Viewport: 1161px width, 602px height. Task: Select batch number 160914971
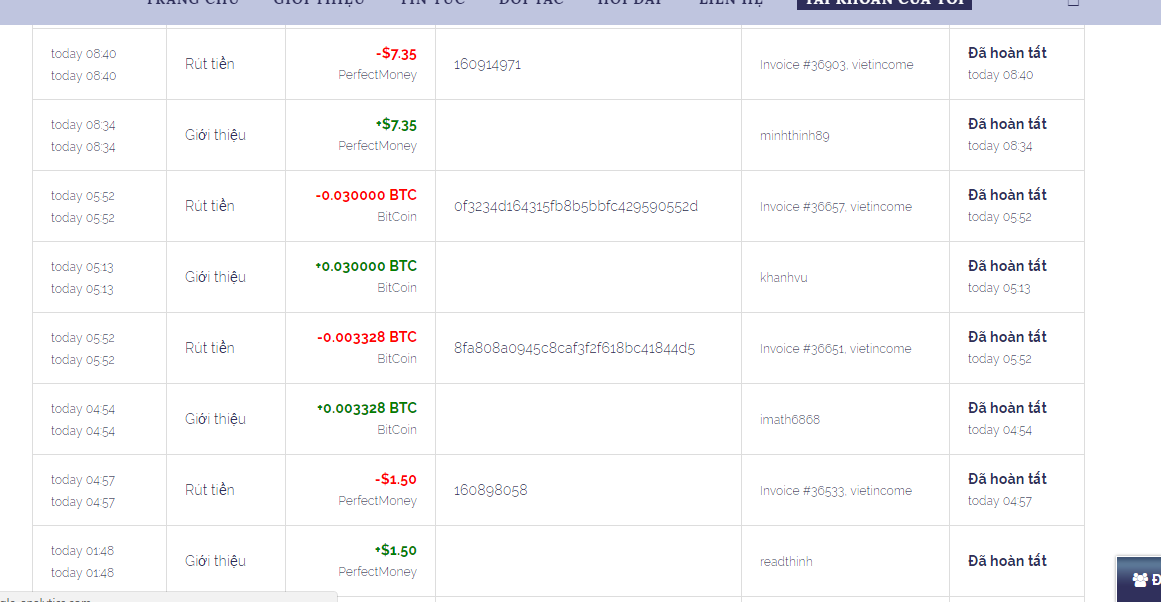tap(487, 64)
